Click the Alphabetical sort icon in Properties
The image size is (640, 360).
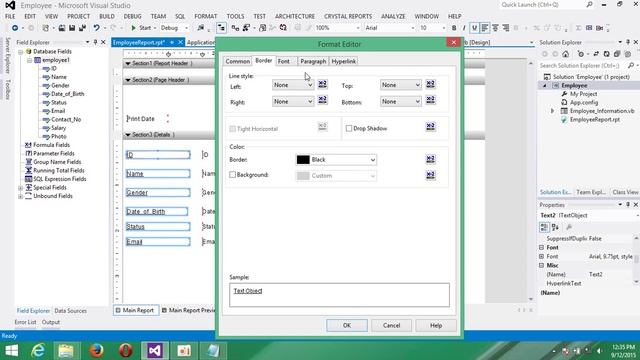(555, 227)
